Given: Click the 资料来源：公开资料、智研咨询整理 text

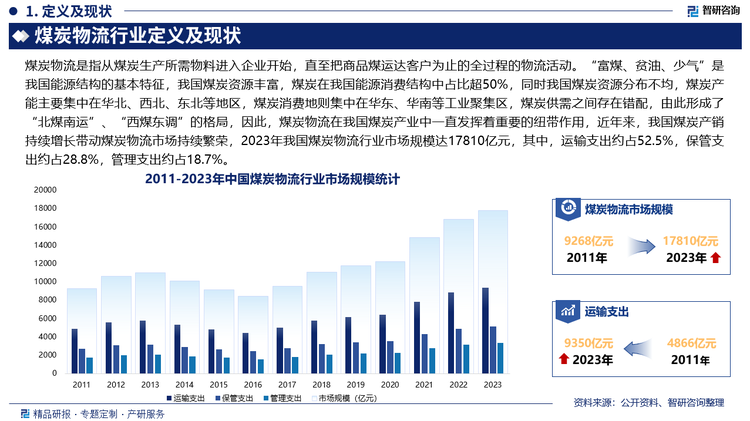Looking at the screenshot, I should coord(649,403).
